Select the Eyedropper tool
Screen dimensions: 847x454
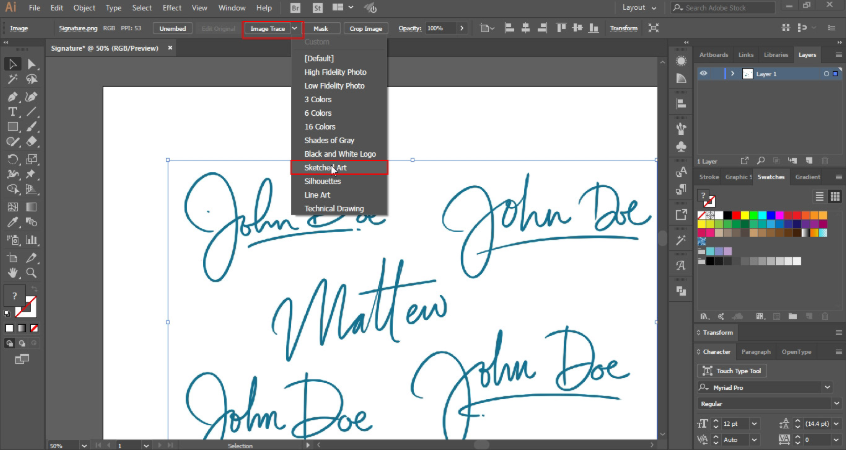[x=12, y=223]
